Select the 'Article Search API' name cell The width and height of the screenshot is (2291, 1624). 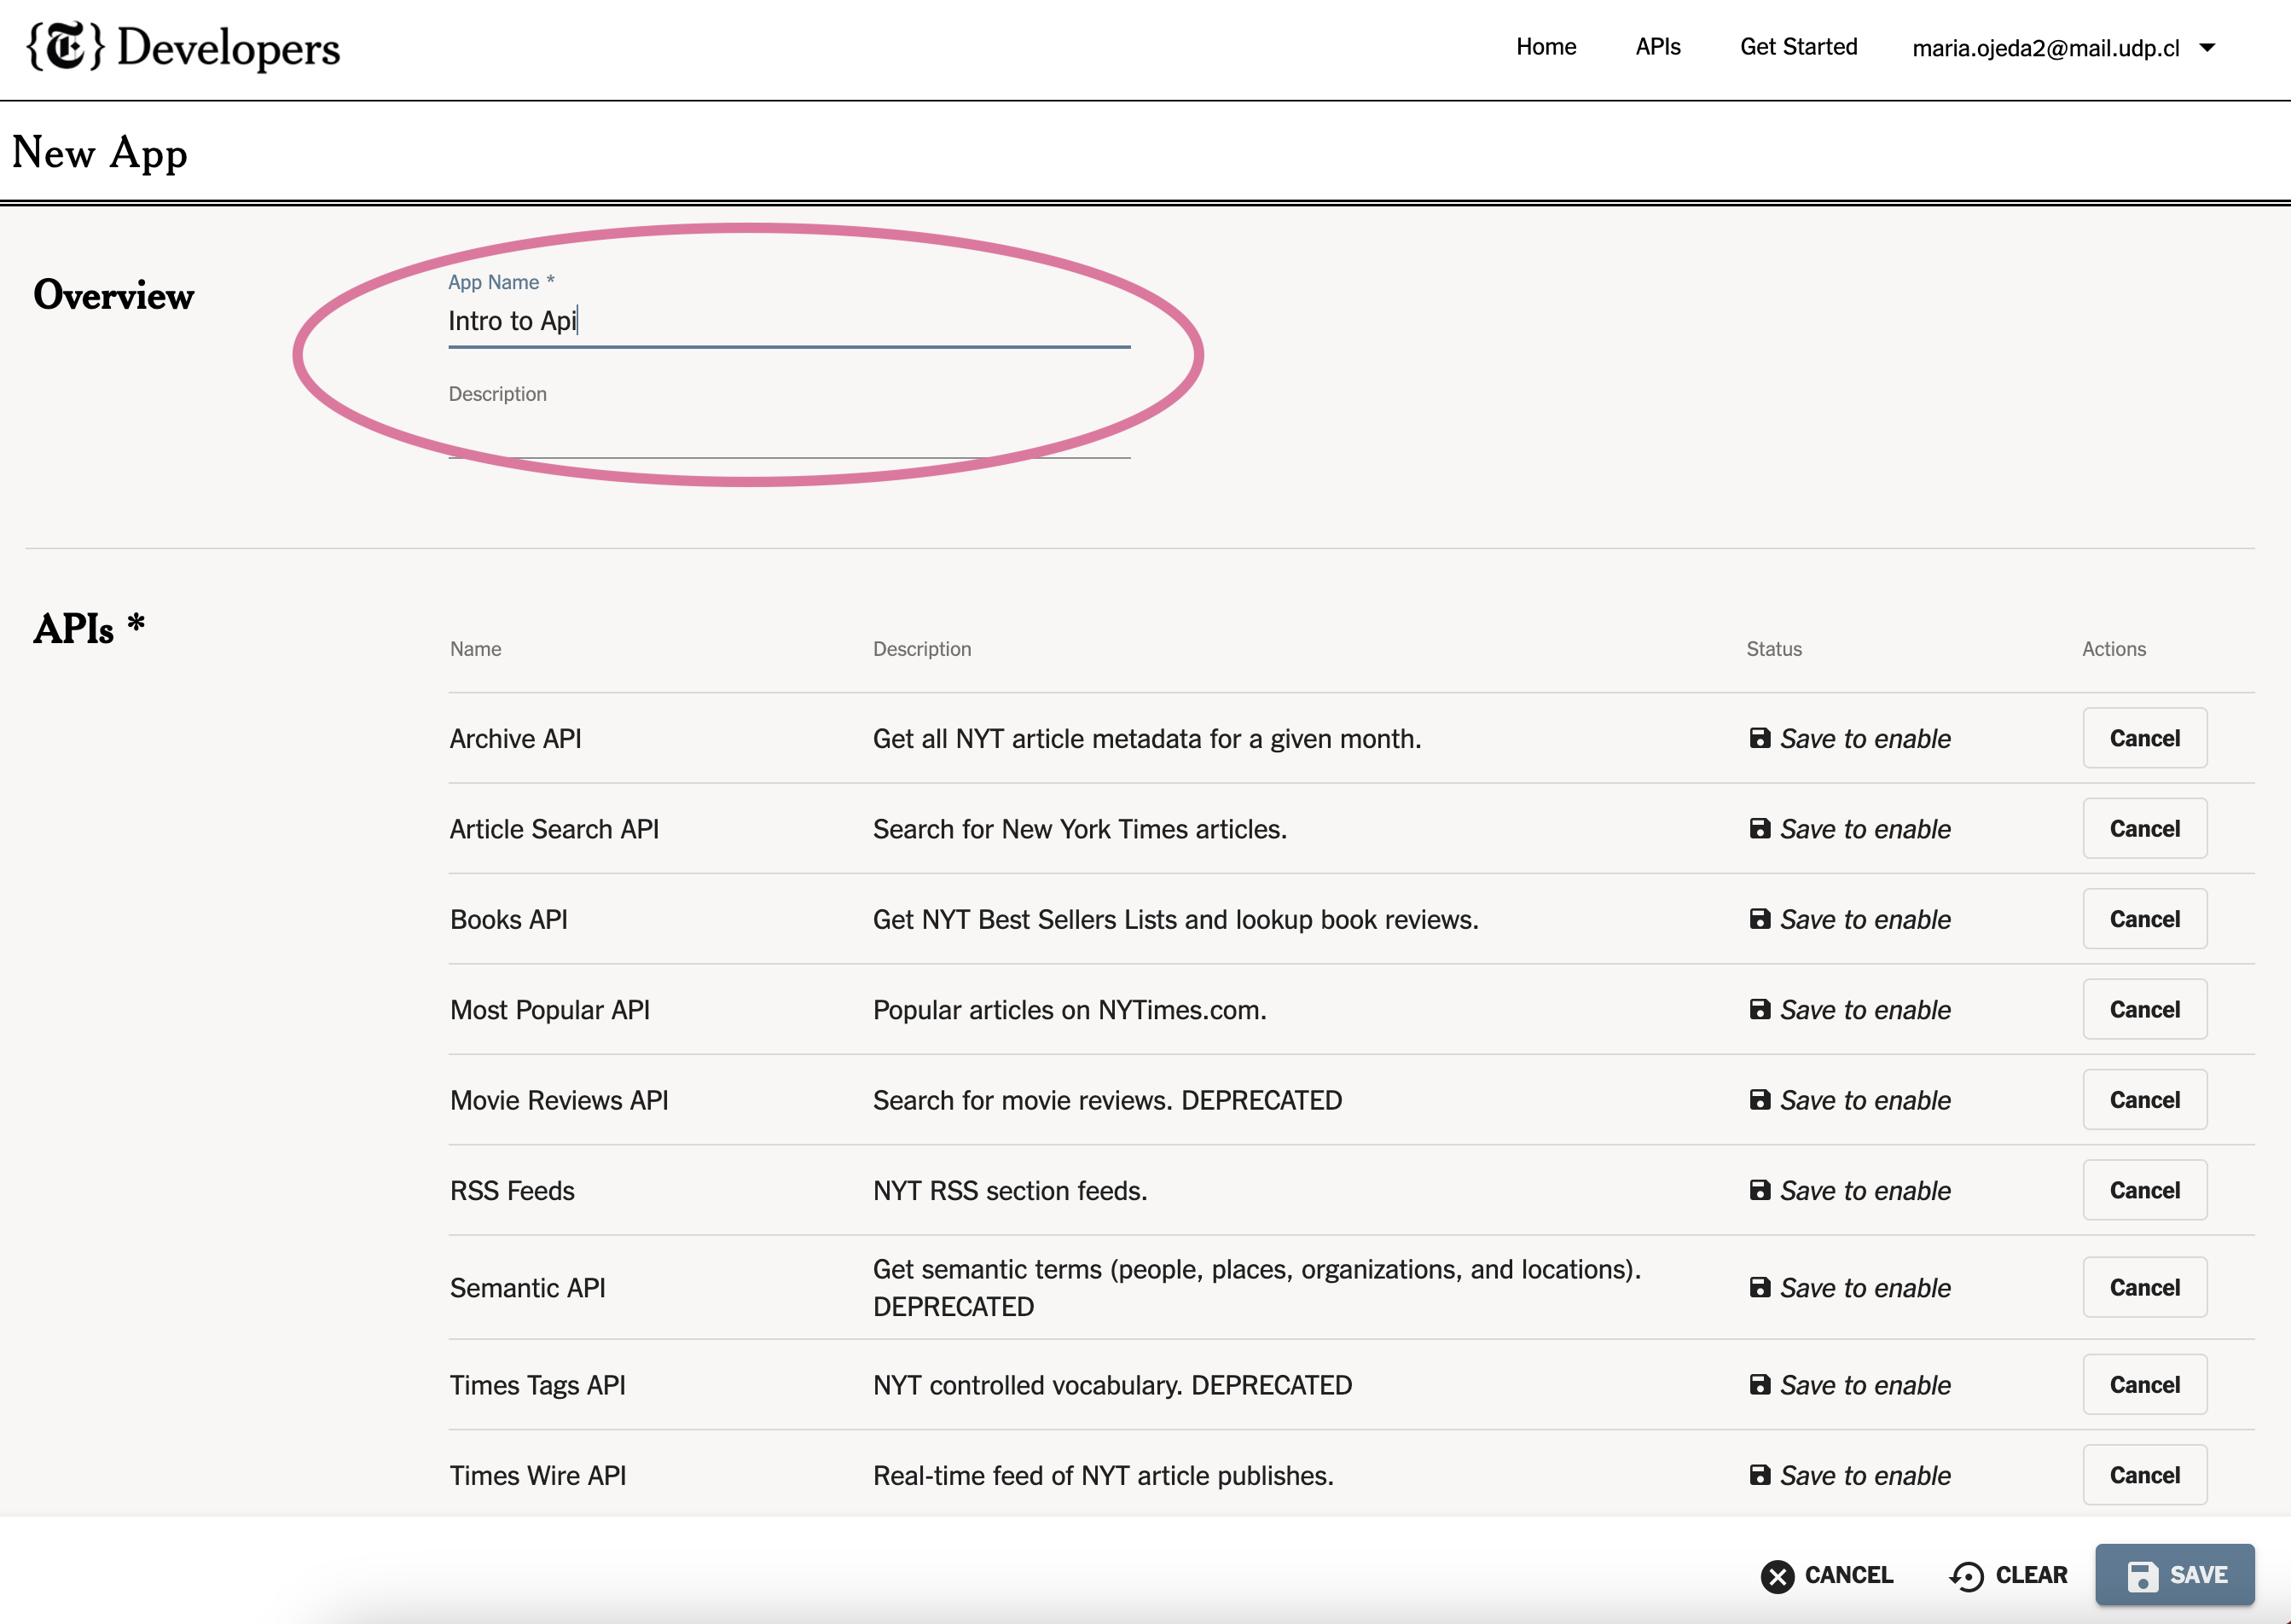click(554, 828)
